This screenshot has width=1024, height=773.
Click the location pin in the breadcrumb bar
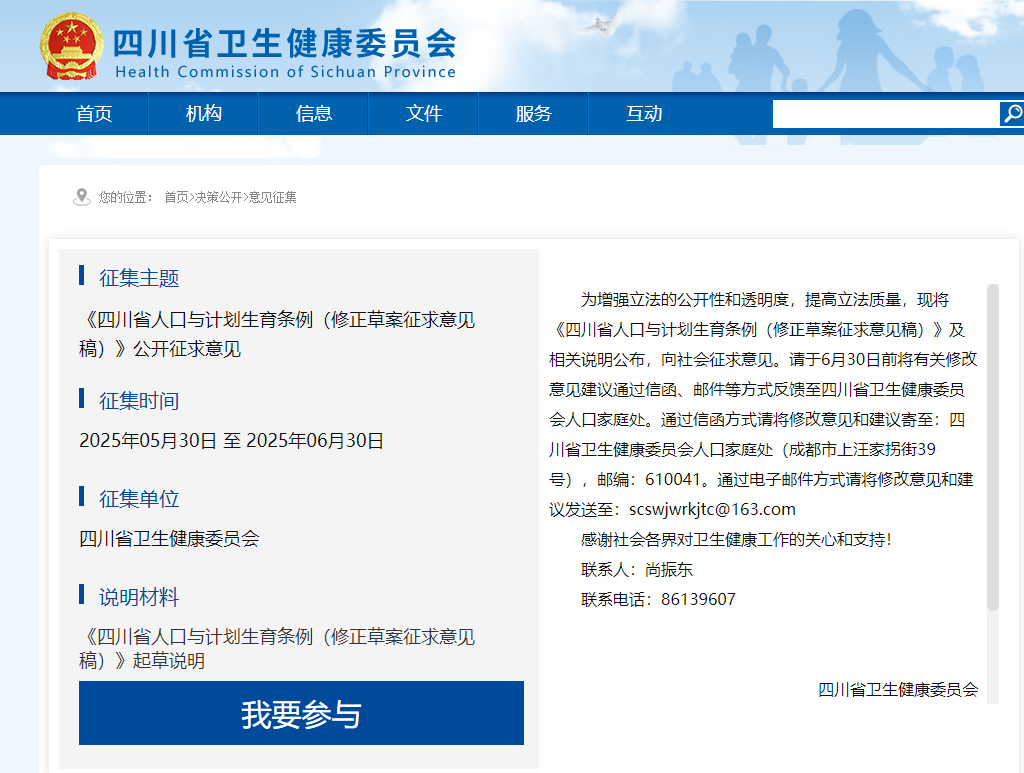(80, 197)
